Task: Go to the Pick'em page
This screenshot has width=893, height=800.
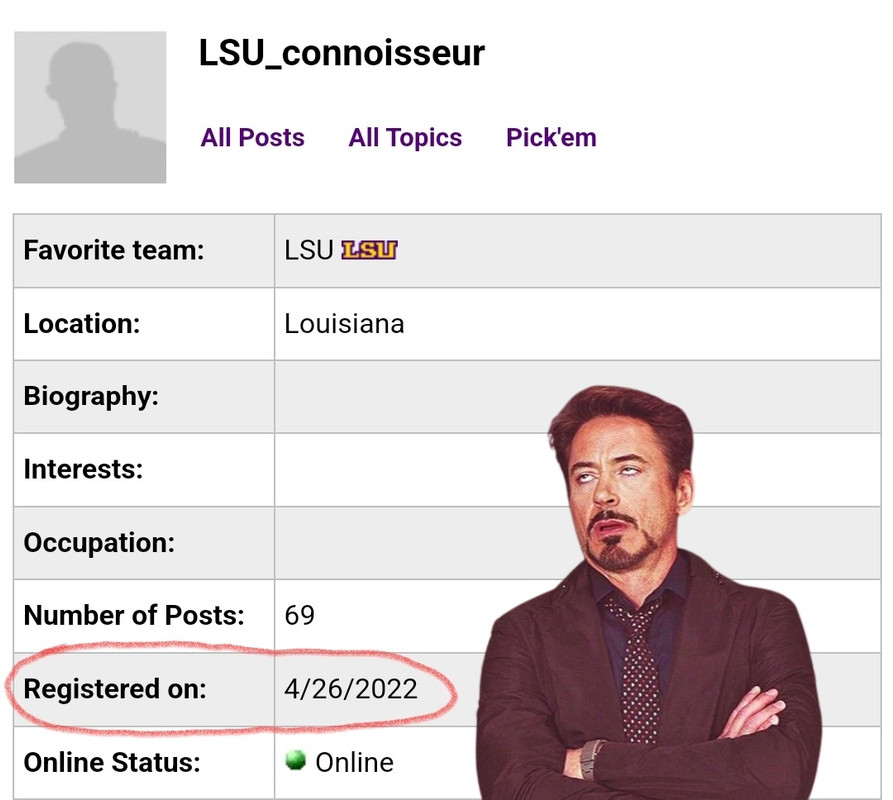Action: [x=551, y=138]
